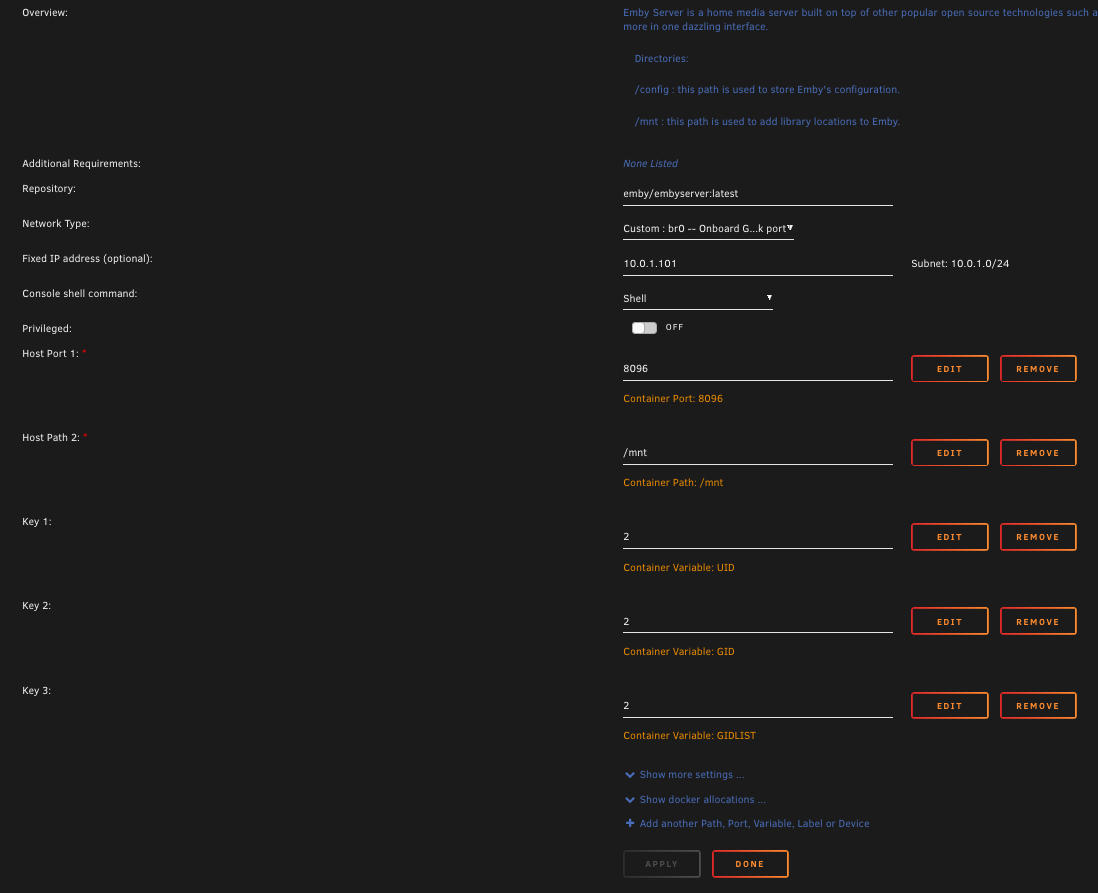Screen dimensions: 1098x893
Task: Click the APPLY button
Action: coord(662,864)
